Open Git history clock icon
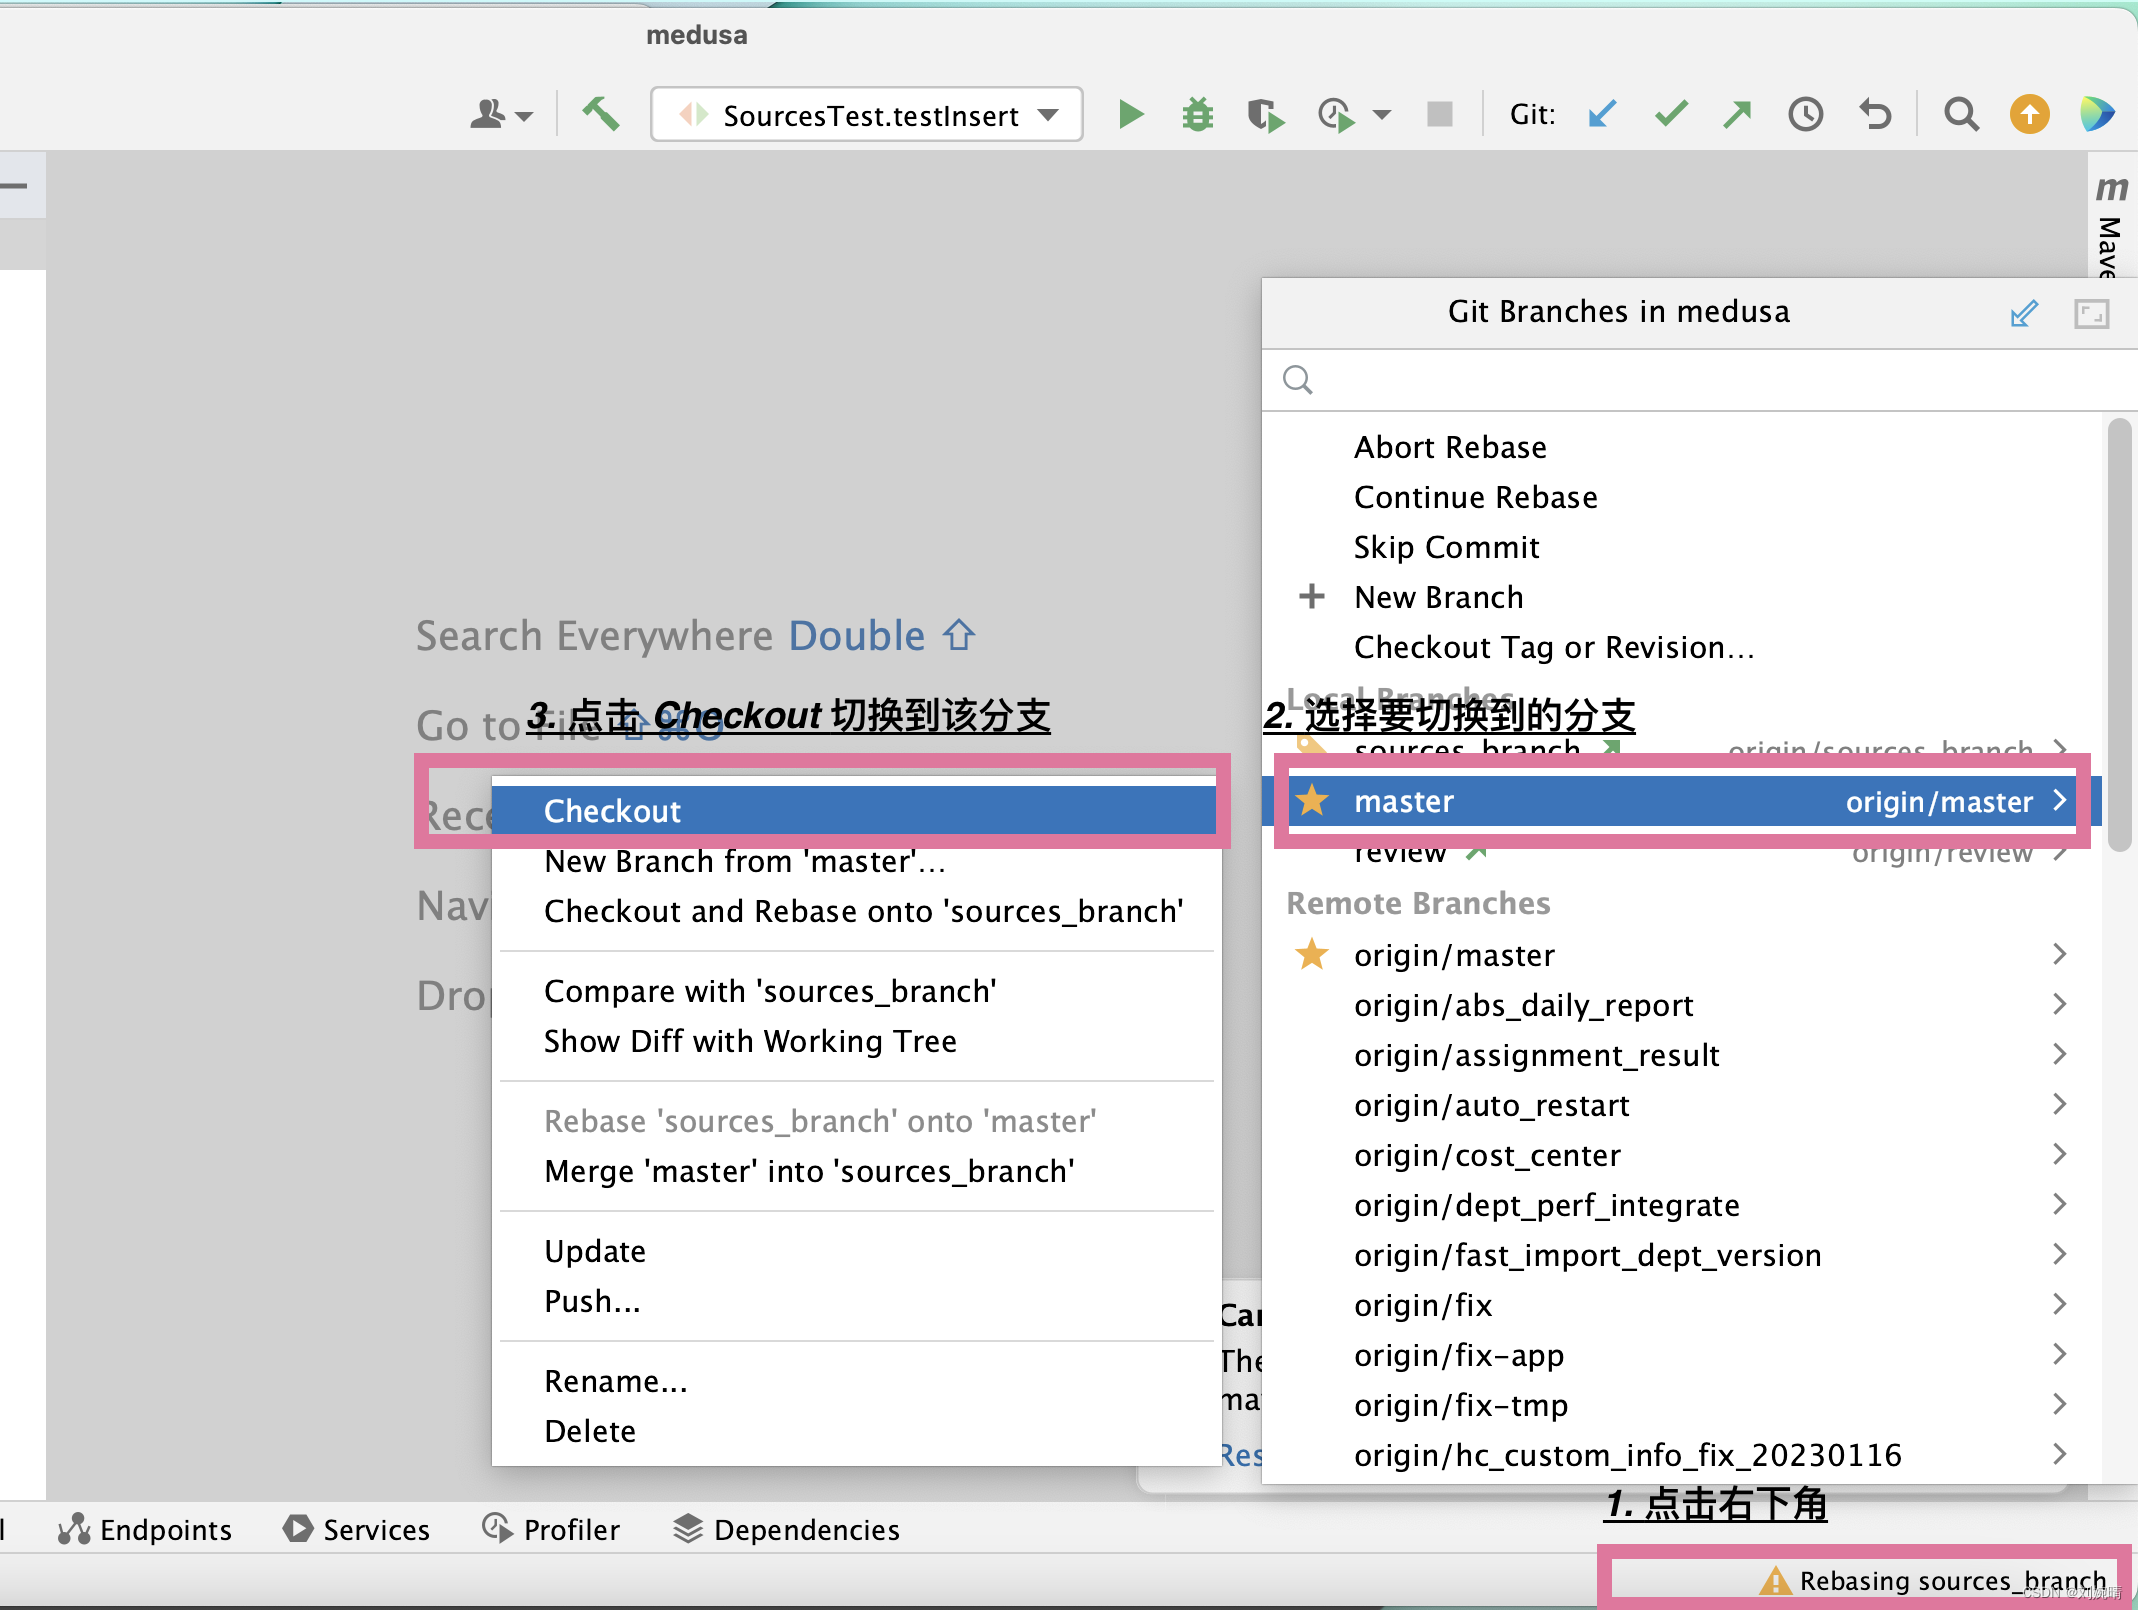Screen dimensions: 2138x1610 [1805, 114]
